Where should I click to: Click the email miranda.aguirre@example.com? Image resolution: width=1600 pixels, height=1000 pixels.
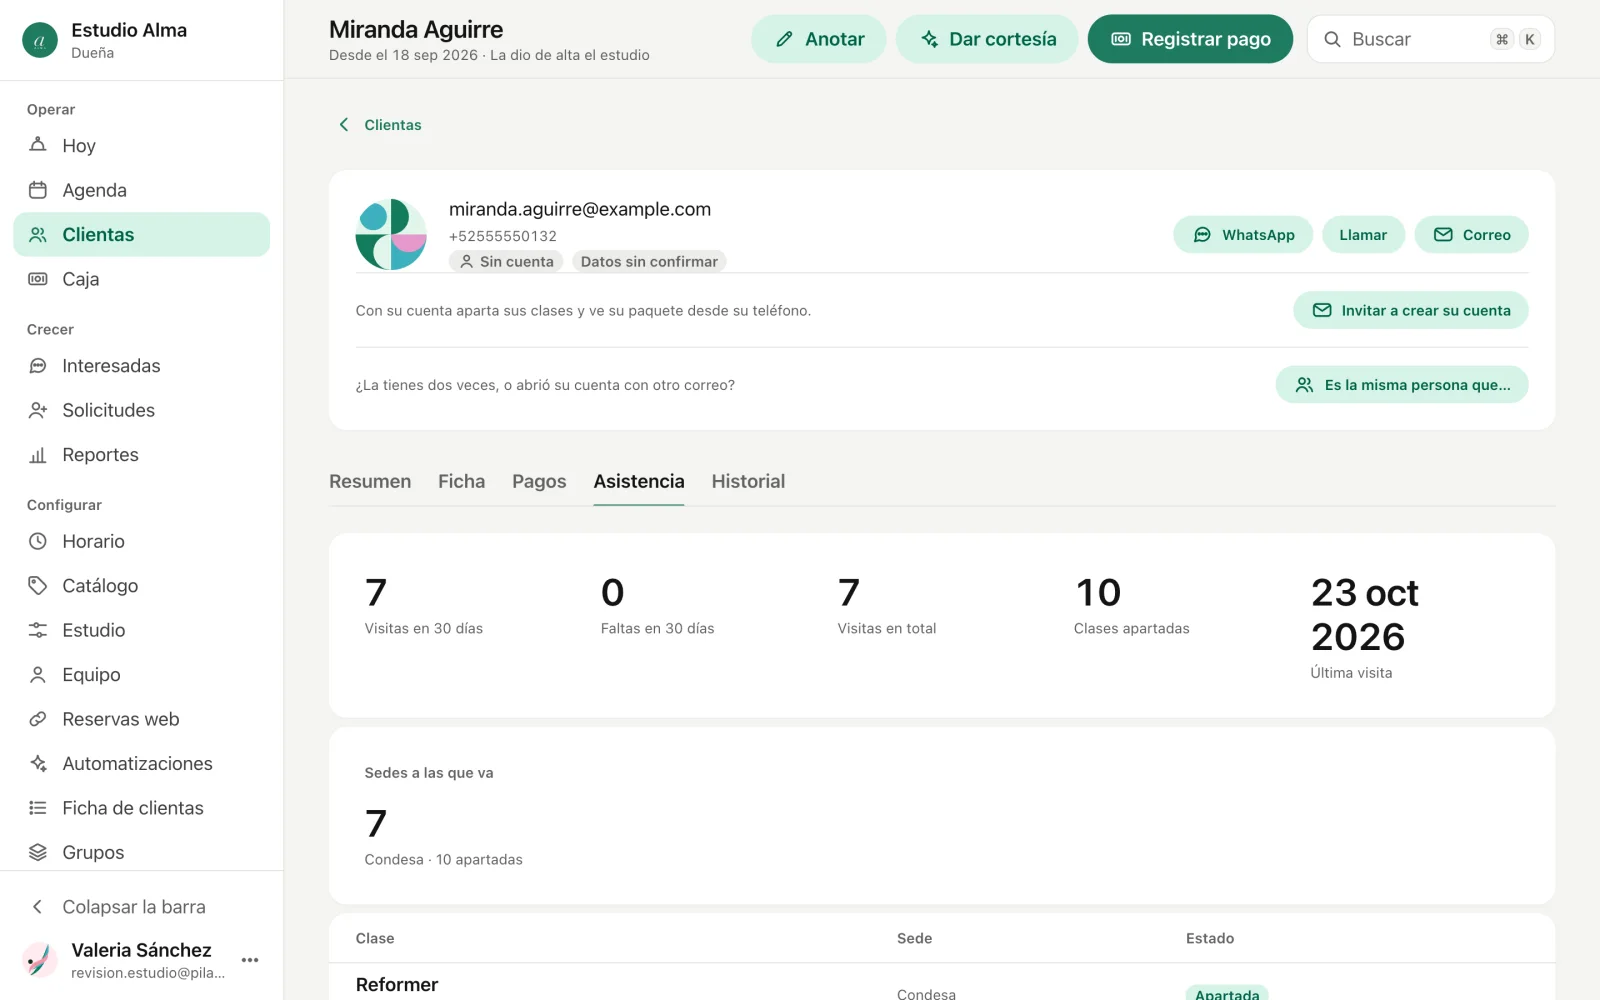580,209
